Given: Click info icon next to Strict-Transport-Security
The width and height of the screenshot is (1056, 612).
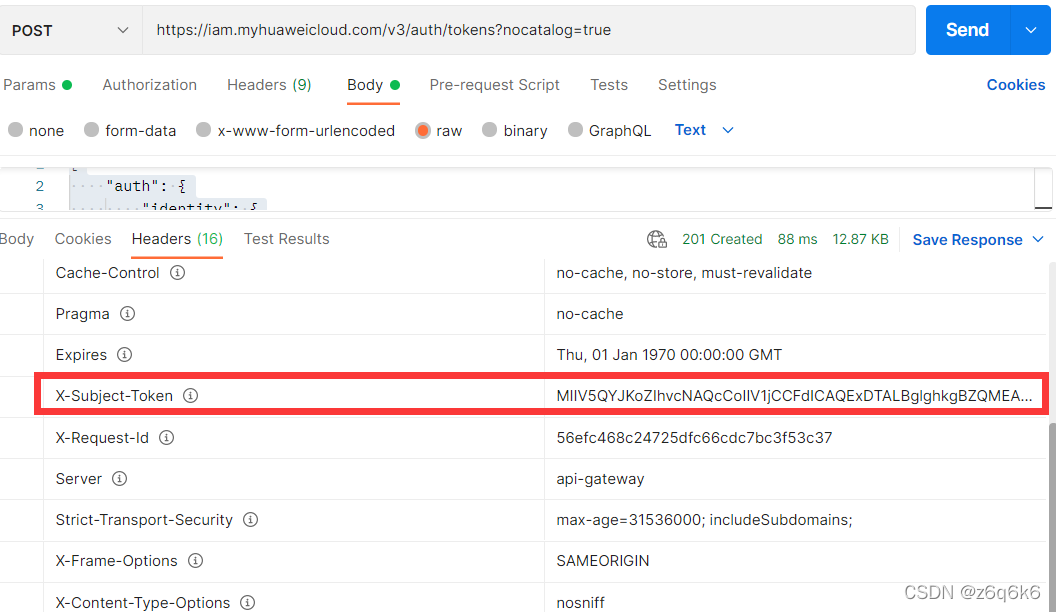Looking at the screenshot, I should click(251, 520).
